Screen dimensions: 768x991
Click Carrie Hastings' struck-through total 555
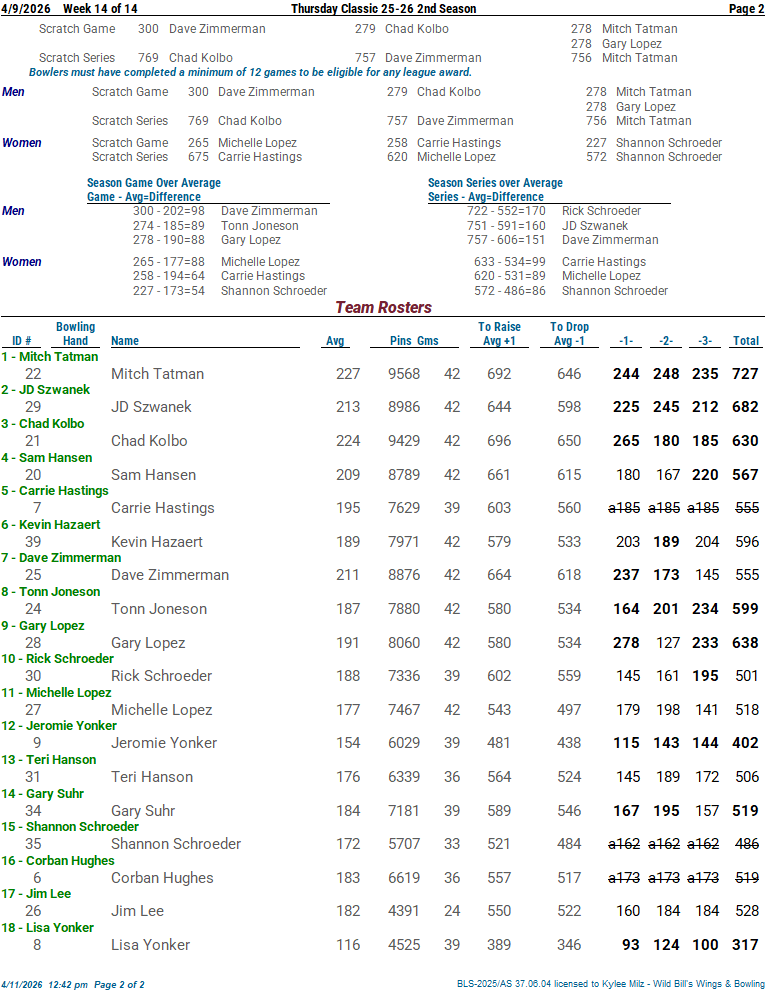tap(747, 508)
